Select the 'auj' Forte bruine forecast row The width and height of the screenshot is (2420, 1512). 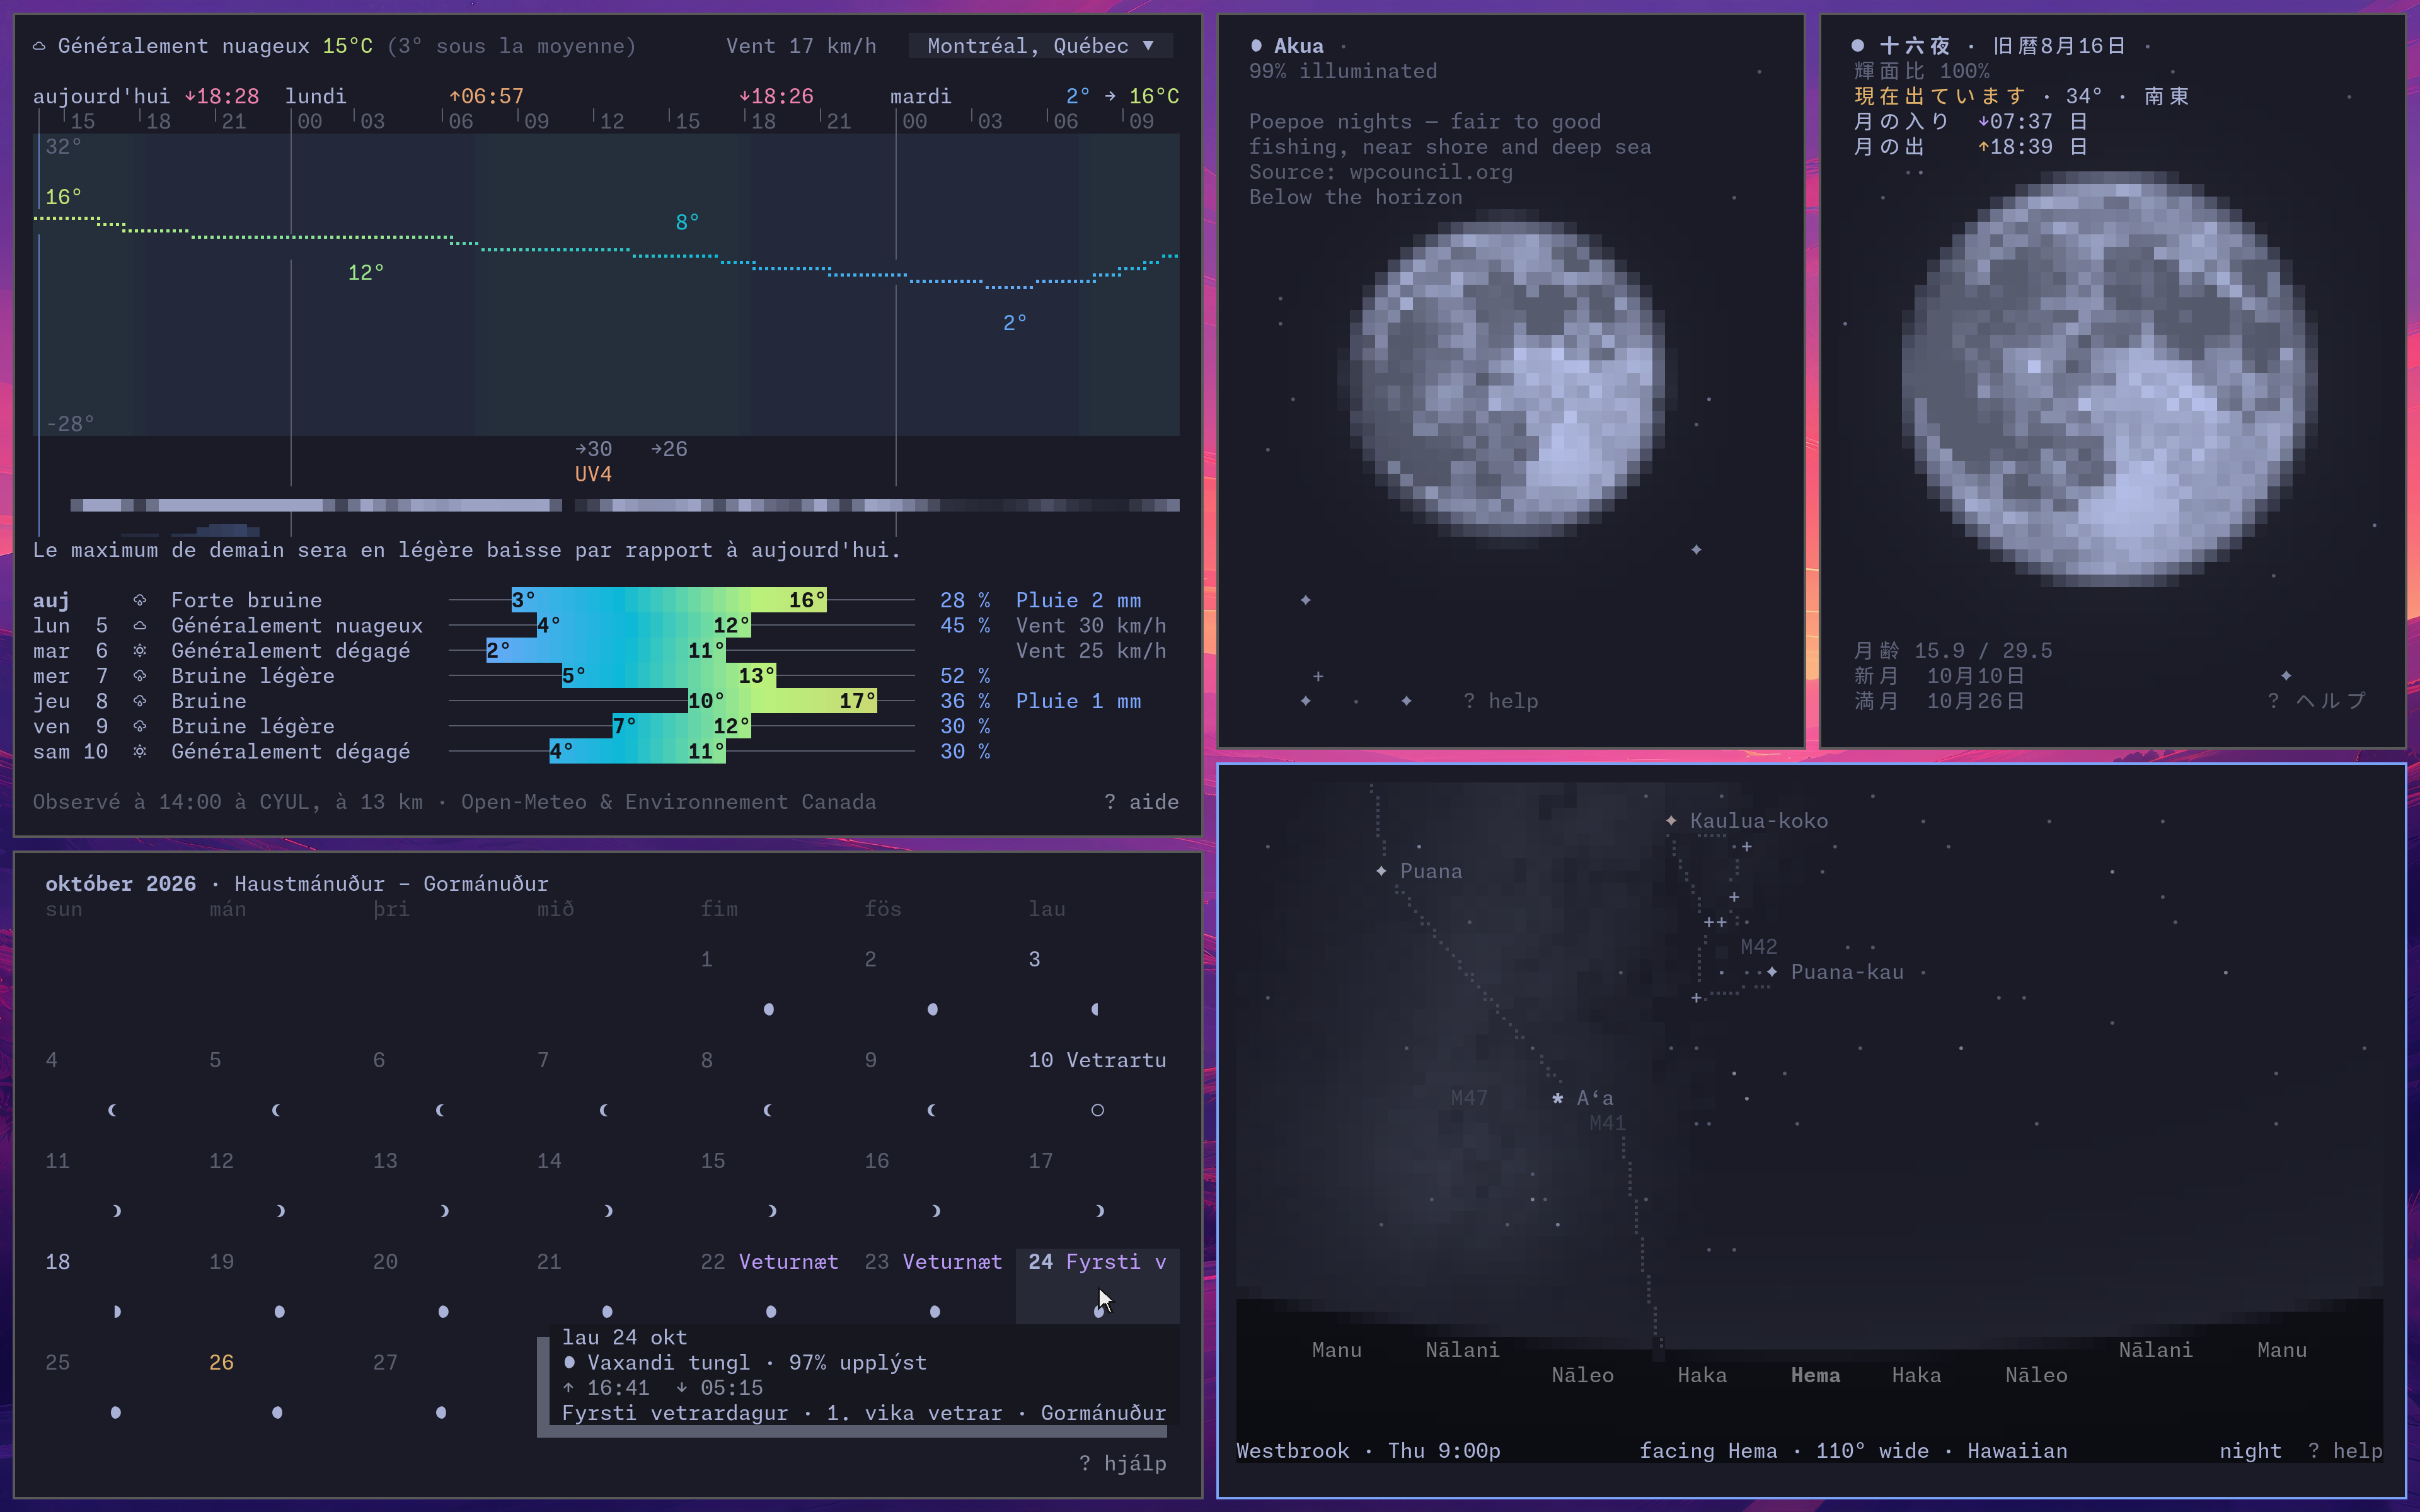coord(606,600)
